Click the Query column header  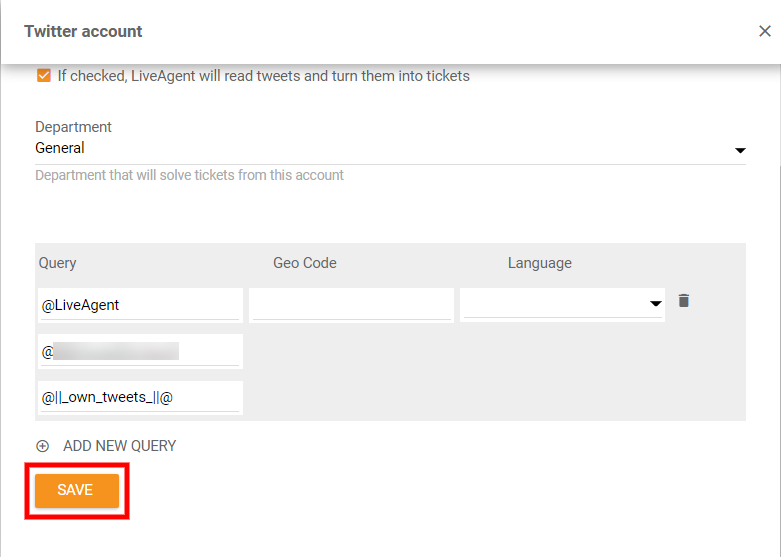click(58, 263)
